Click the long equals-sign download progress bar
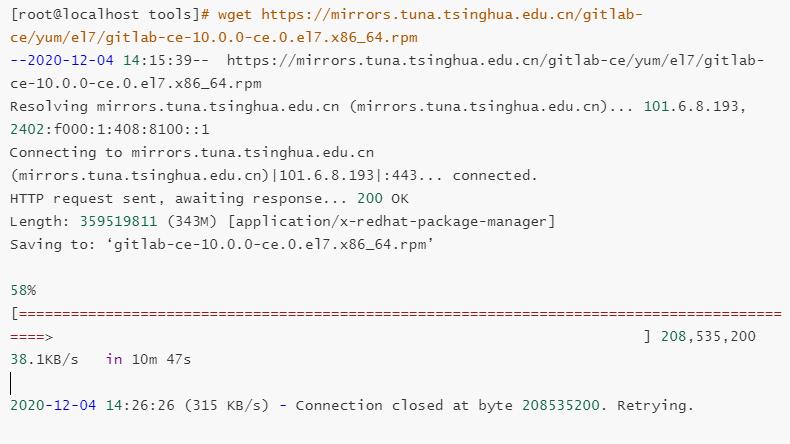 398,313
